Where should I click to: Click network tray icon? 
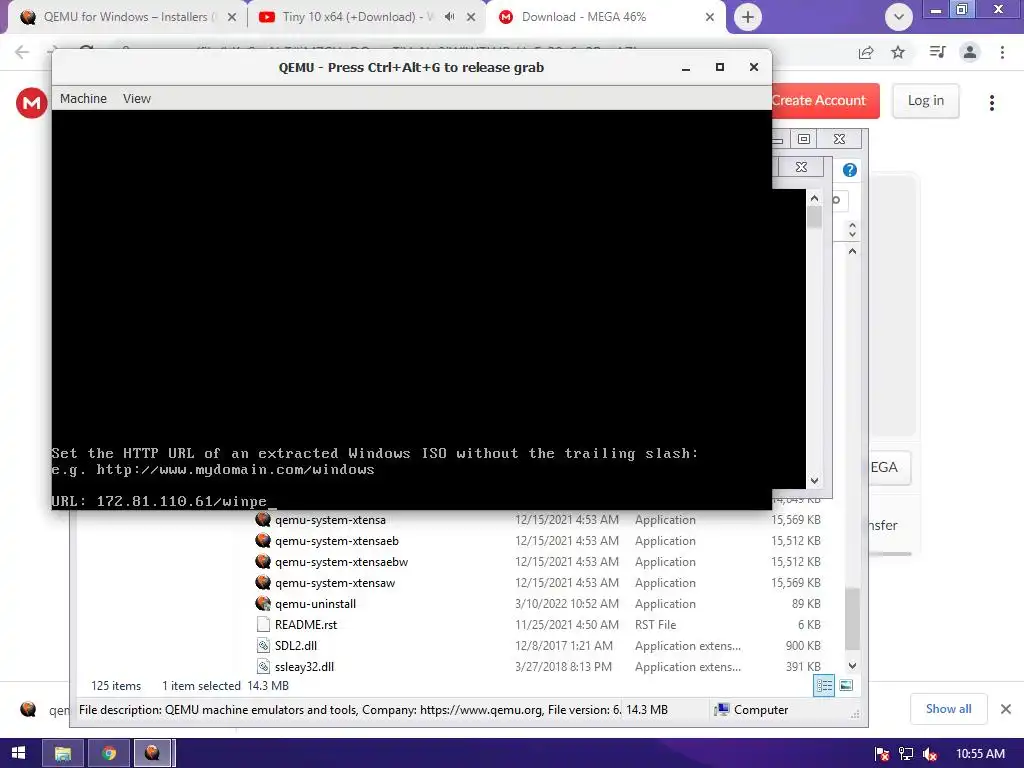click(x=906, y=754)
